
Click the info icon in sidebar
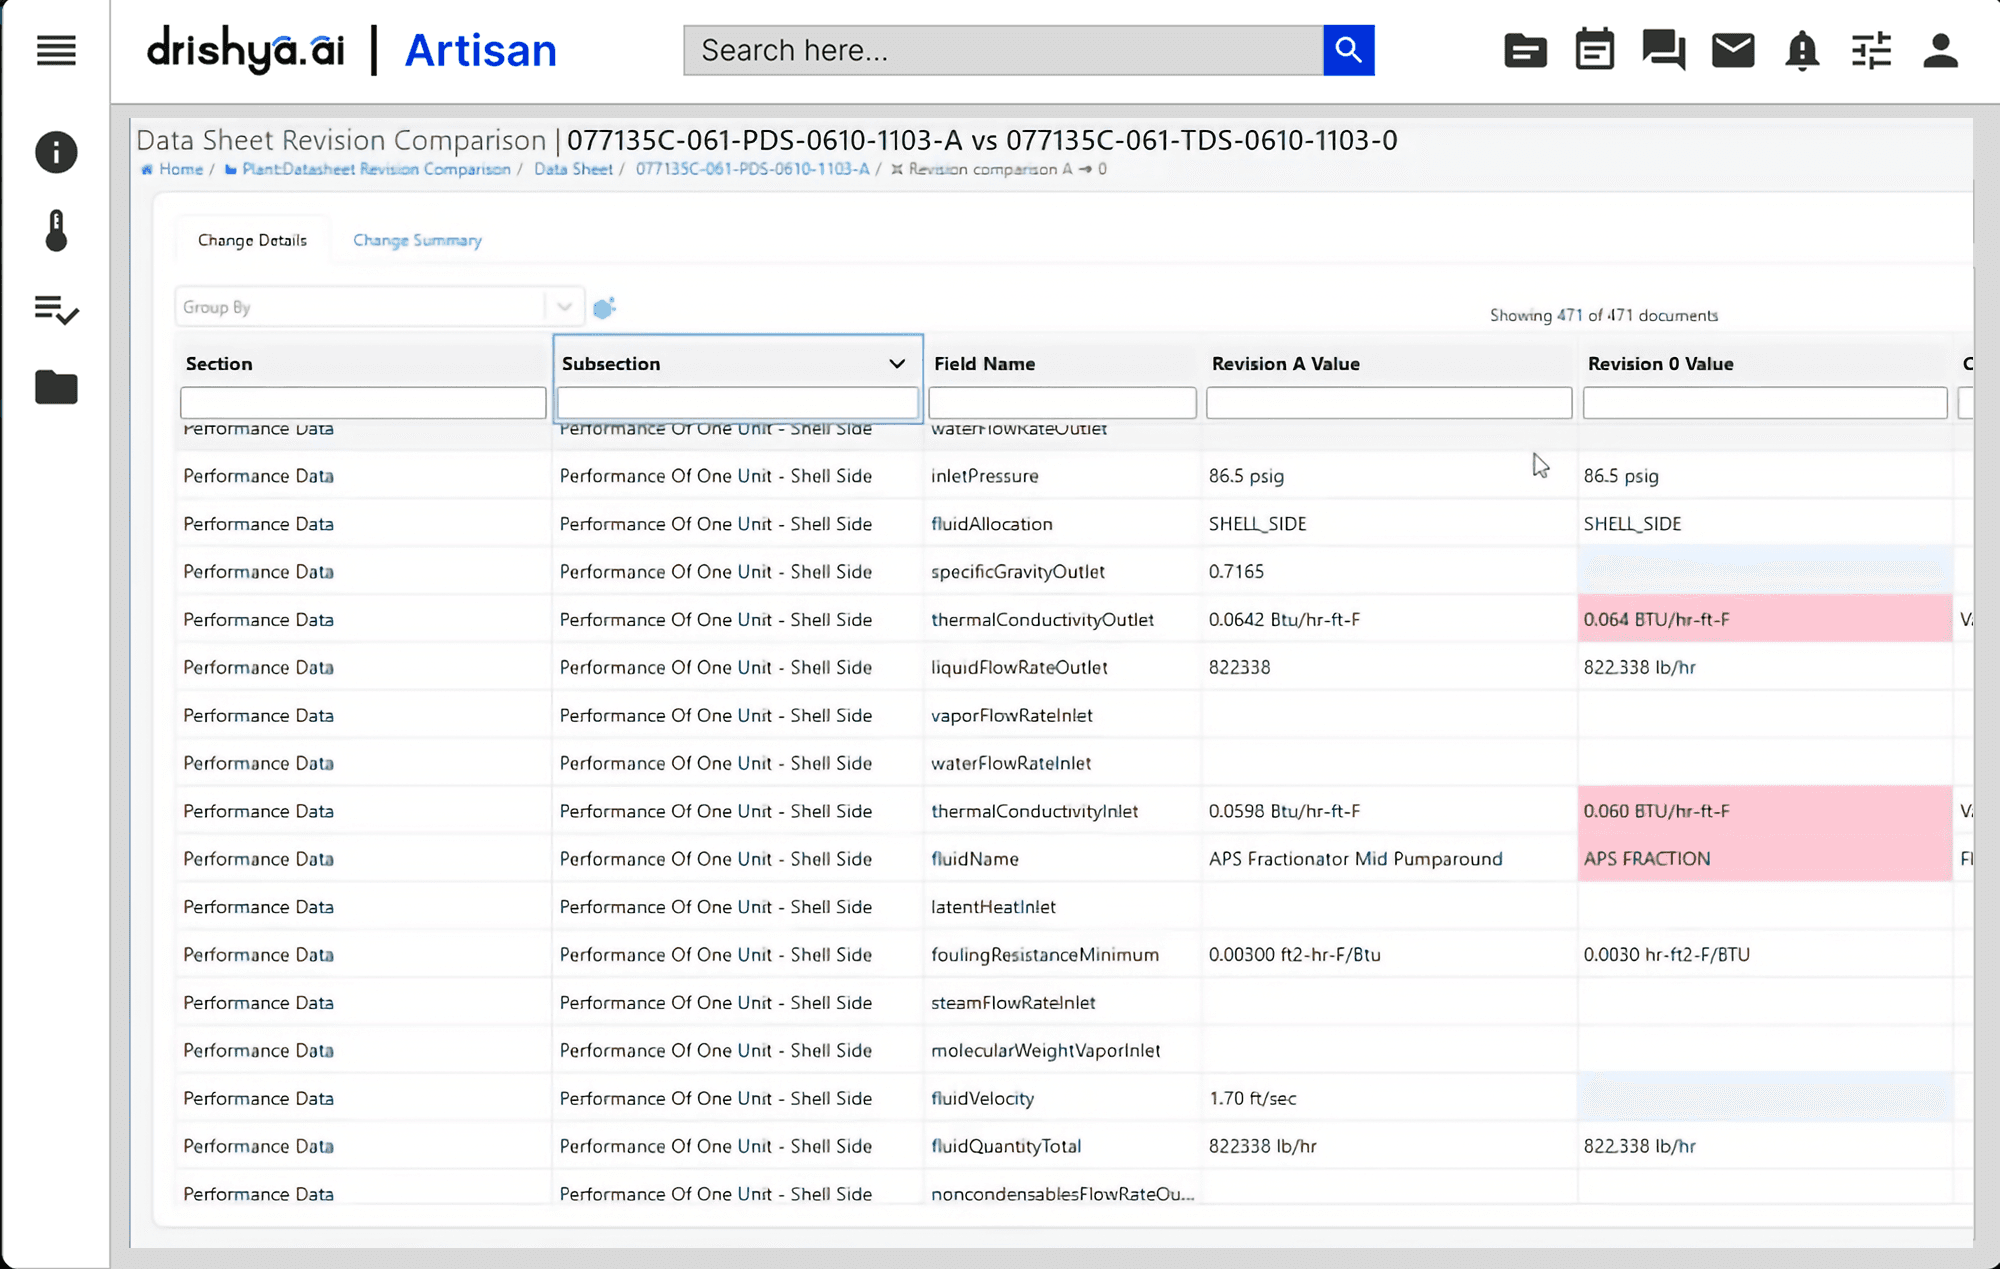point(56,152)
